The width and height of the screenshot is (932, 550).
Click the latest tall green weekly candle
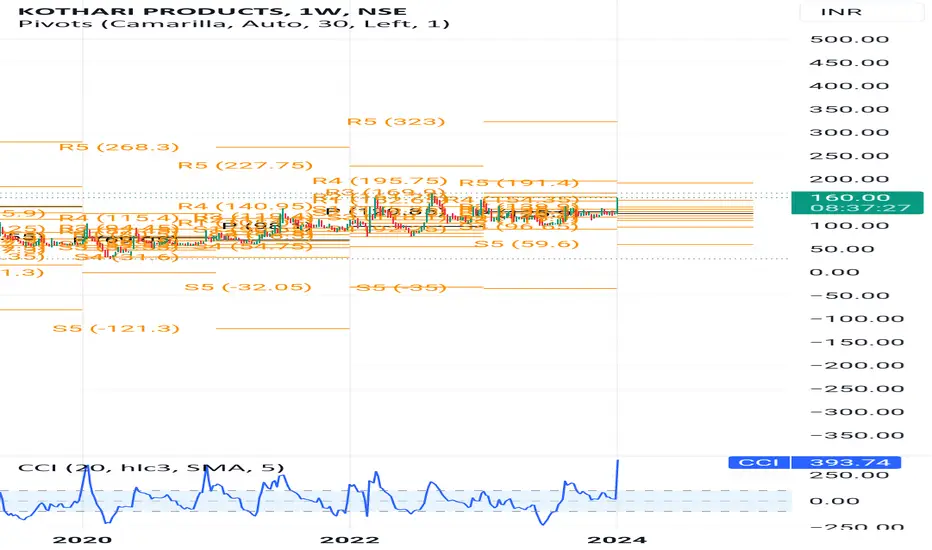coord(618,206)
